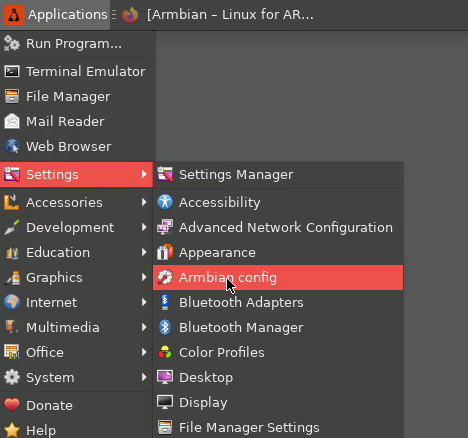Expand the Multimedia submenu arrow
468x438 pixels.
click(144, 327)
